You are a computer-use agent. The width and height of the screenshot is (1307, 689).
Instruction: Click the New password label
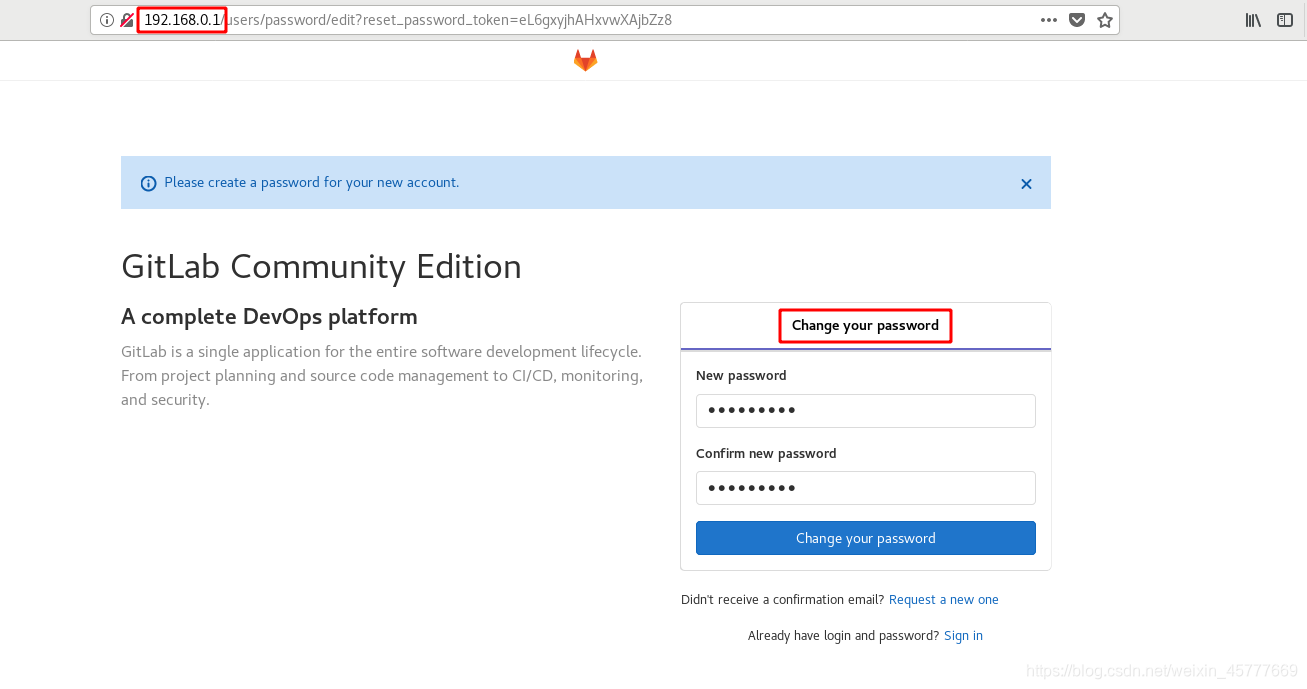[x=741, y=376]
